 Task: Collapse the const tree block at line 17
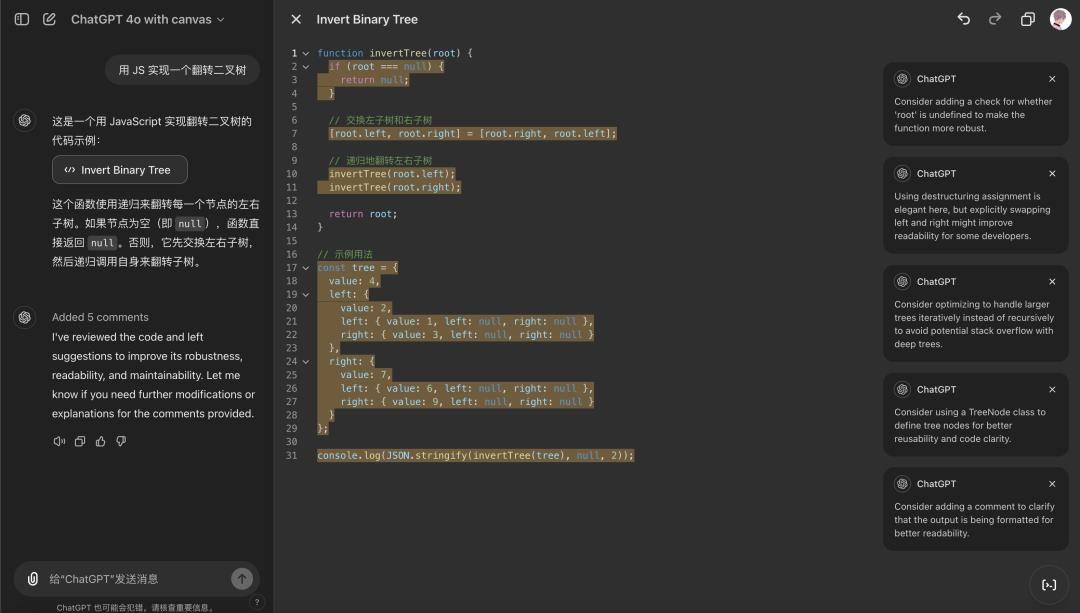pyautogui.click(x=306, y=268)
